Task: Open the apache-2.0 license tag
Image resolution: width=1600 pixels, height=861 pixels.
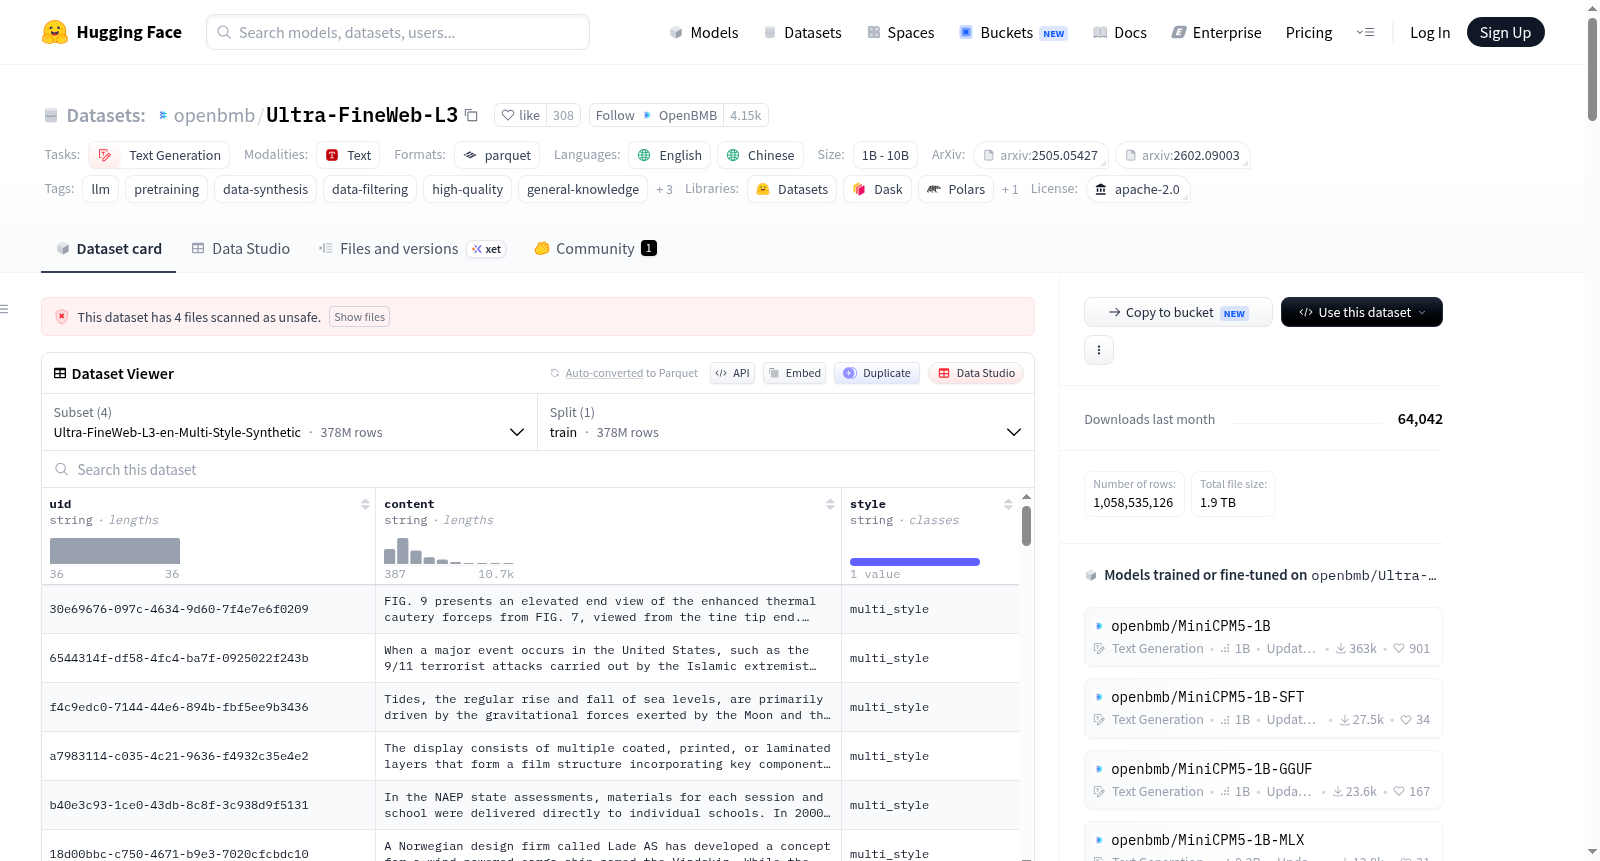Action: 1137,189
